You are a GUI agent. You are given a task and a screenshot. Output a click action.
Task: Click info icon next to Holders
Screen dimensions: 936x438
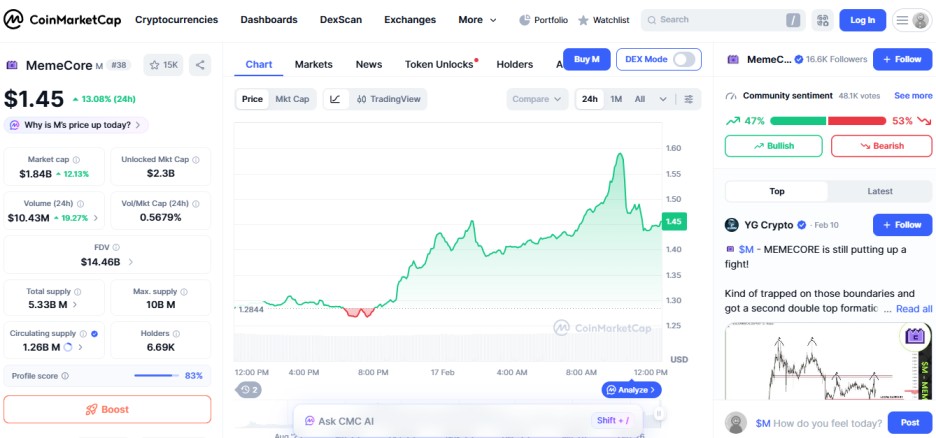pos(176,334)
